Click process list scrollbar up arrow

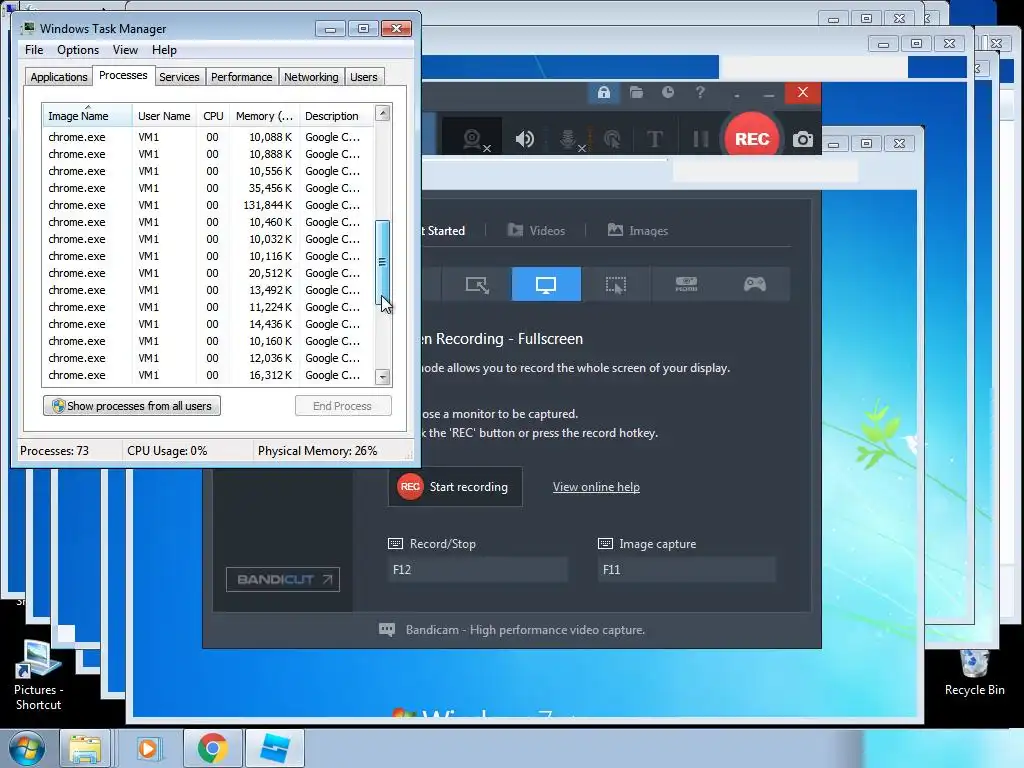click(383, 114)
